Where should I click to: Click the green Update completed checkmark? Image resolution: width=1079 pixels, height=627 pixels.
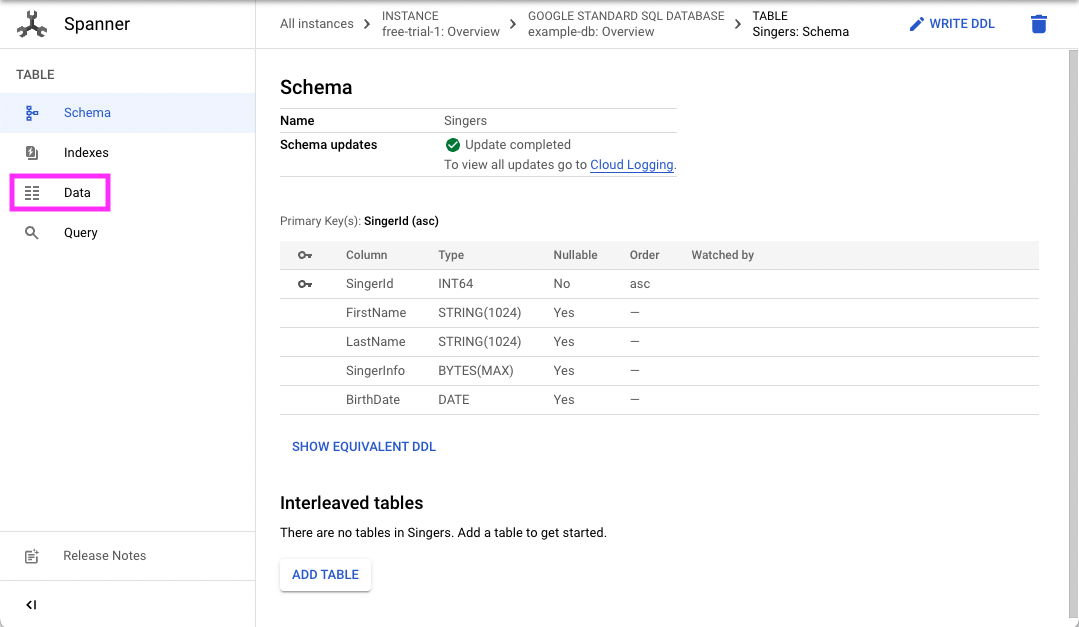tap(452, 144)
